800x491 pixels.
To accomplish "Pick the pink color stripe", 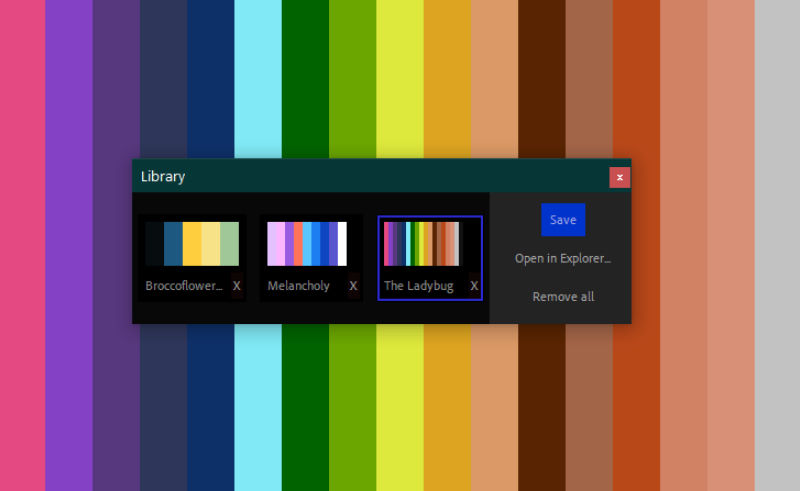I will click(22, 80).
